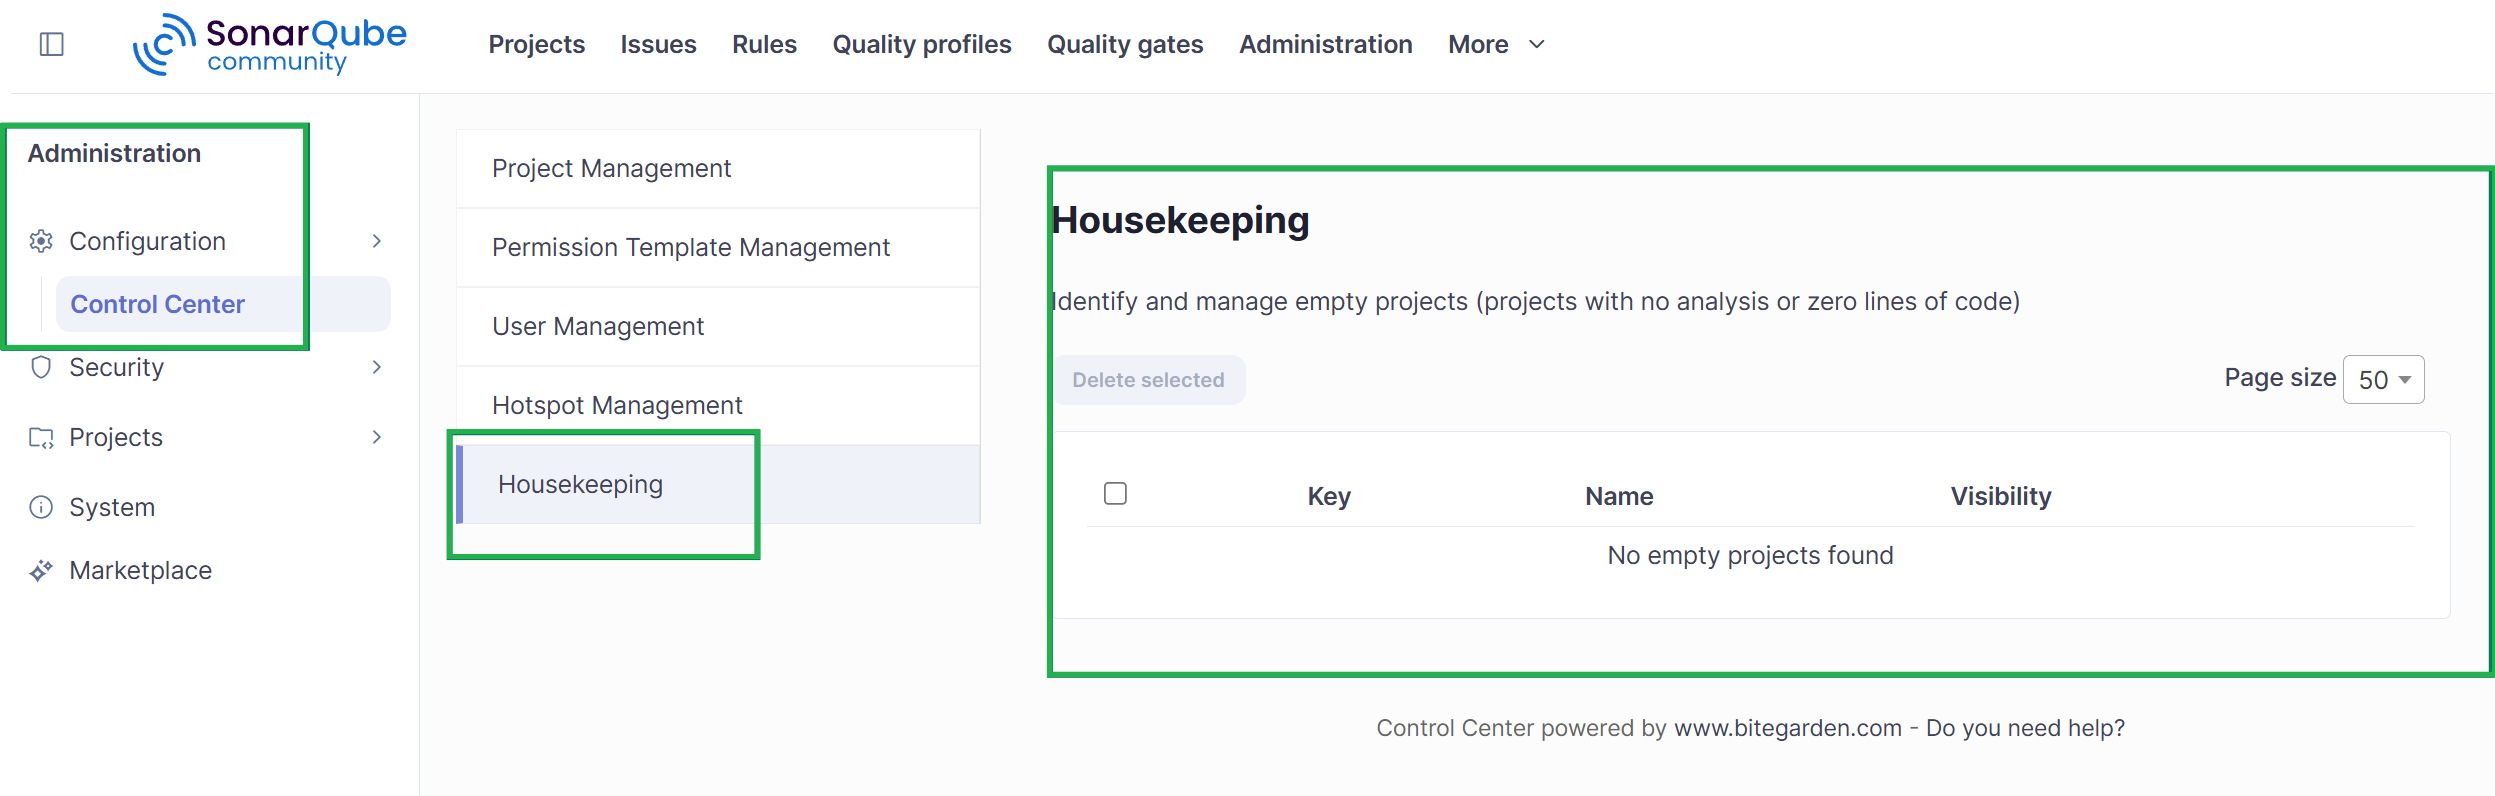Toggle the select-all checkbox in the table header
Image resolution: width=2495 pixels, height=796 pixels.
[1115, 493]
